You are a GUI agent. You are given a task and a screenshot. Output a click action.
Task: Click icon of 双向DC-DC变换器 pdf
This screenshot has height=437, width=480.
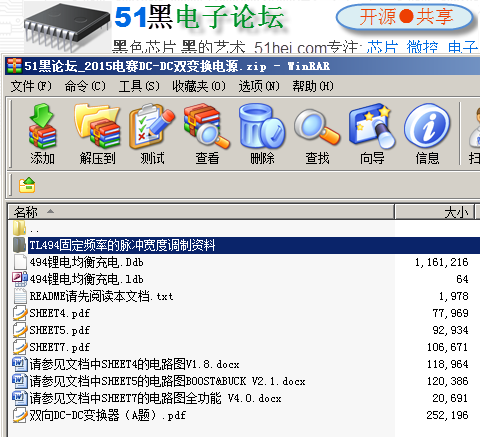(20, 415)
